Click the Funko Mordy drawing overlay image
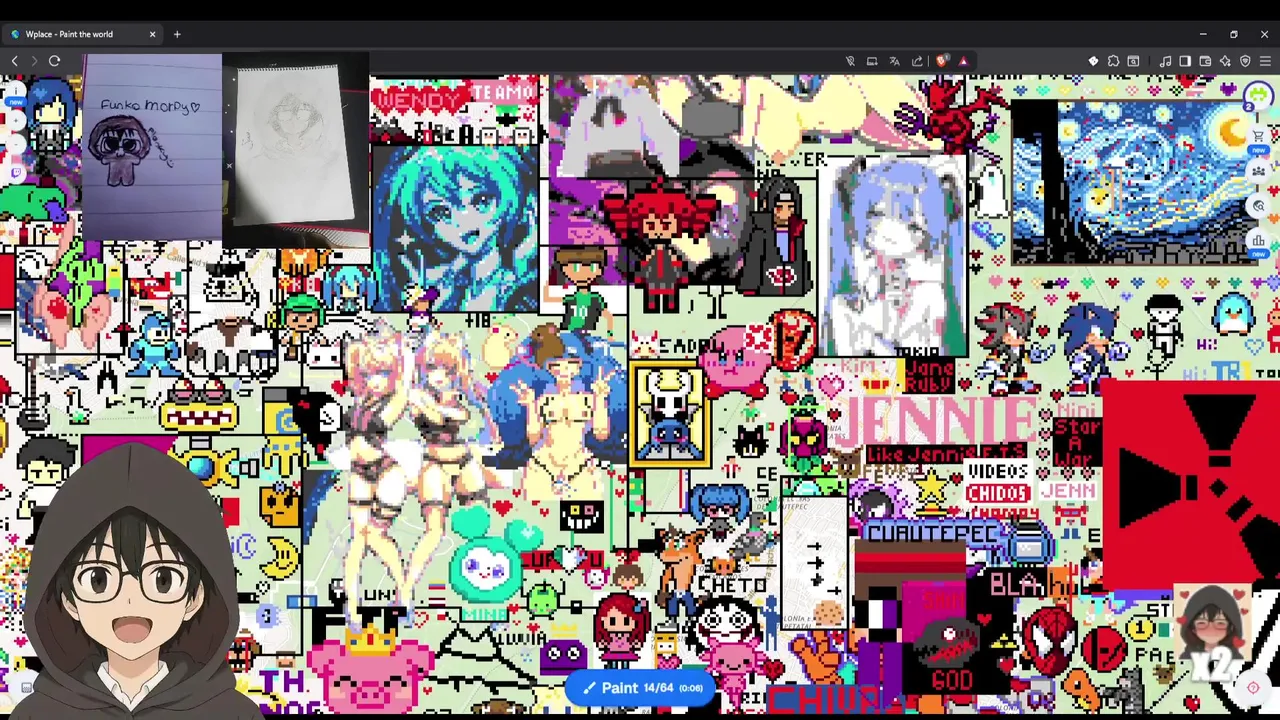Viewport: 1280px width, 720px height. [x=152, y=147]
